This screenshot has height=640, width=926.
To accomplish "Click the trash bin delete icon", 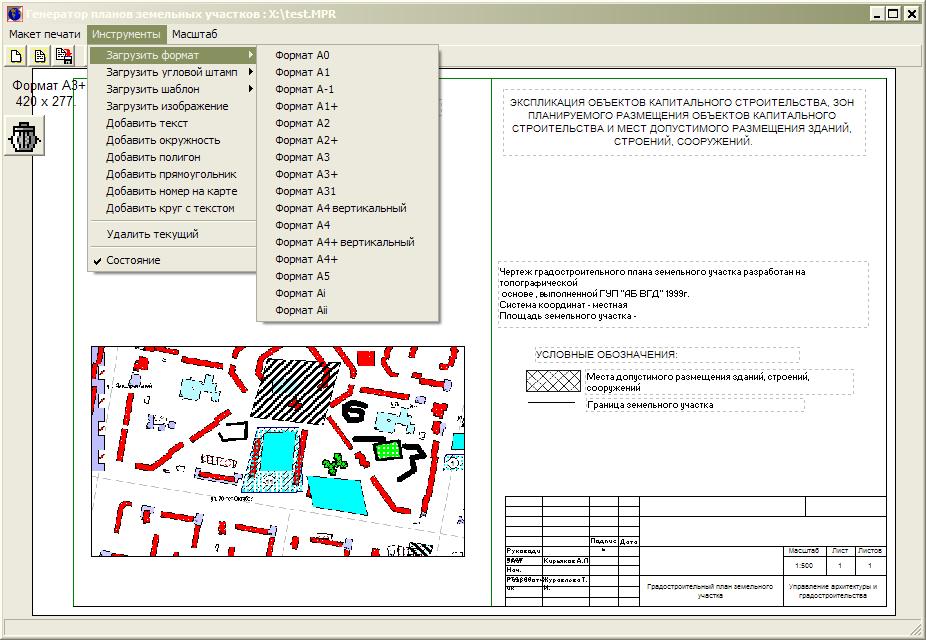I will tap(25, 137).
